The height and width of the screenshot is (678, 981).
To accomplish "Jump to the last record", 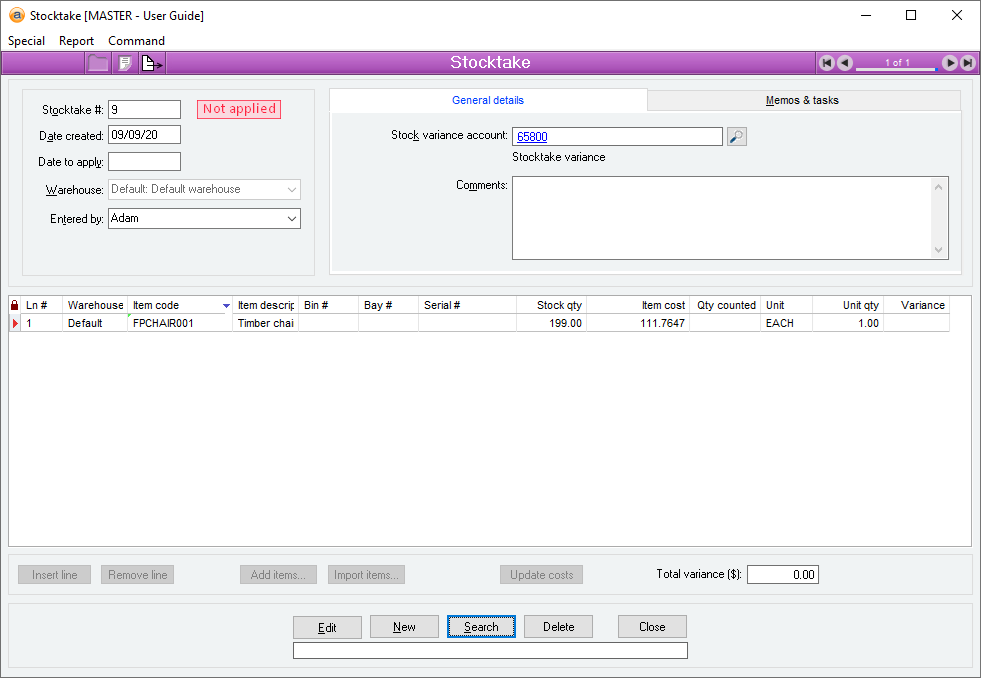I will pyautogui.click(x=968, y=63).
